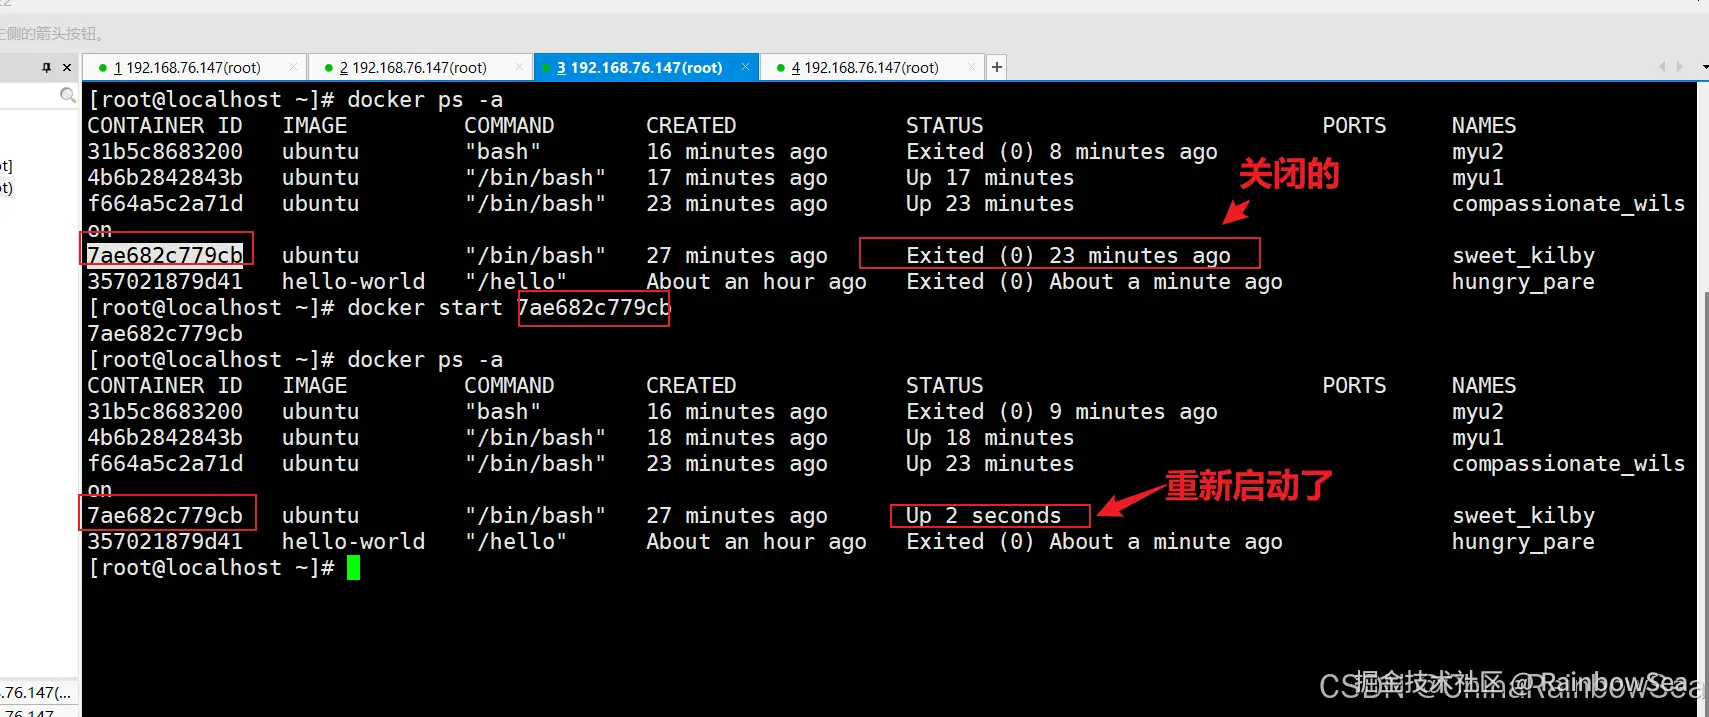1709x717 pixels.
Task: Click status 'Exited (0) 23 minutes ago'
Action: click(x=1068, y=256)
